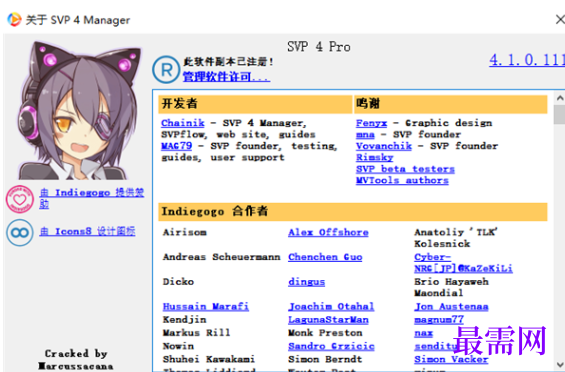Screen dimensions: 565x372
Task: Click the Monk Preston name
Action: click(325, 333)
